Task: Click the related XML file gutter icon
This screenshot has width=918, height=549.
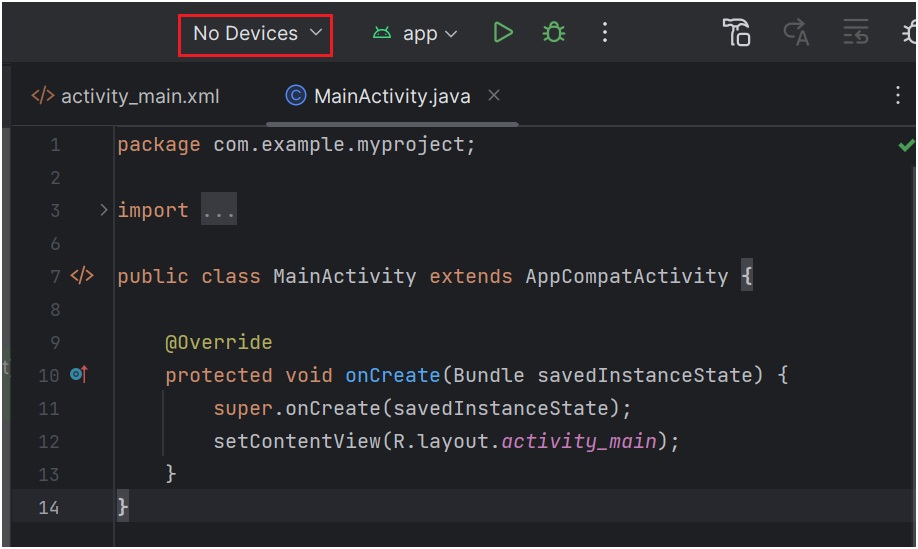Action: 82,276
